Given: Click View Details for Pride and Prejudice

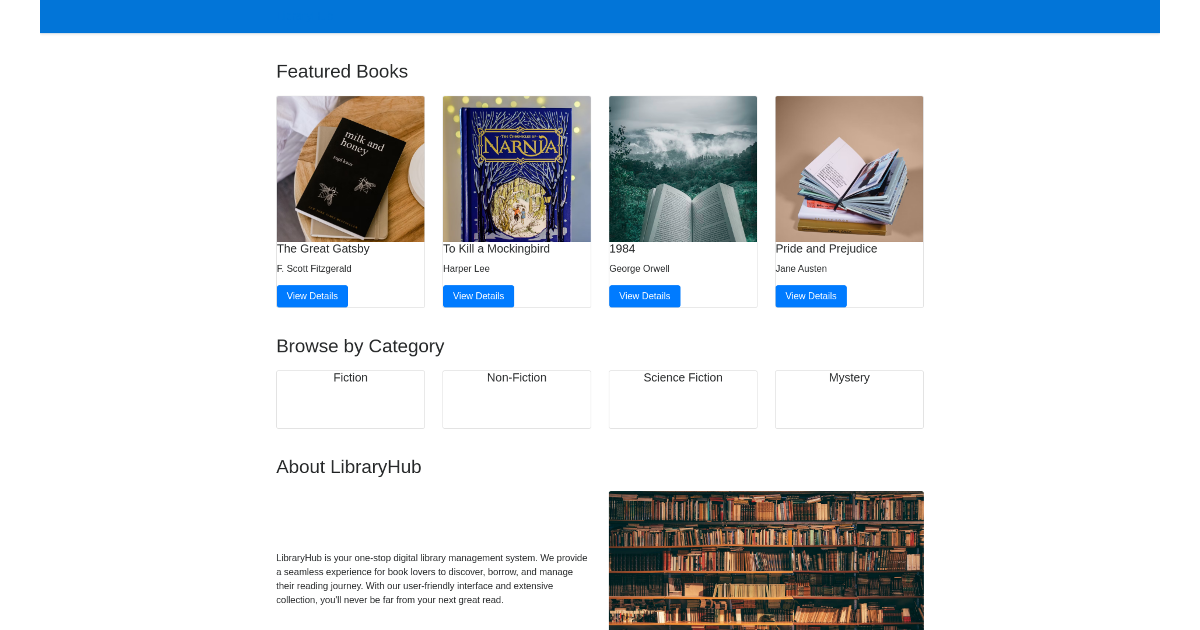Looking at the screenshot, I should pyautogui.click(x=810, y=296).
